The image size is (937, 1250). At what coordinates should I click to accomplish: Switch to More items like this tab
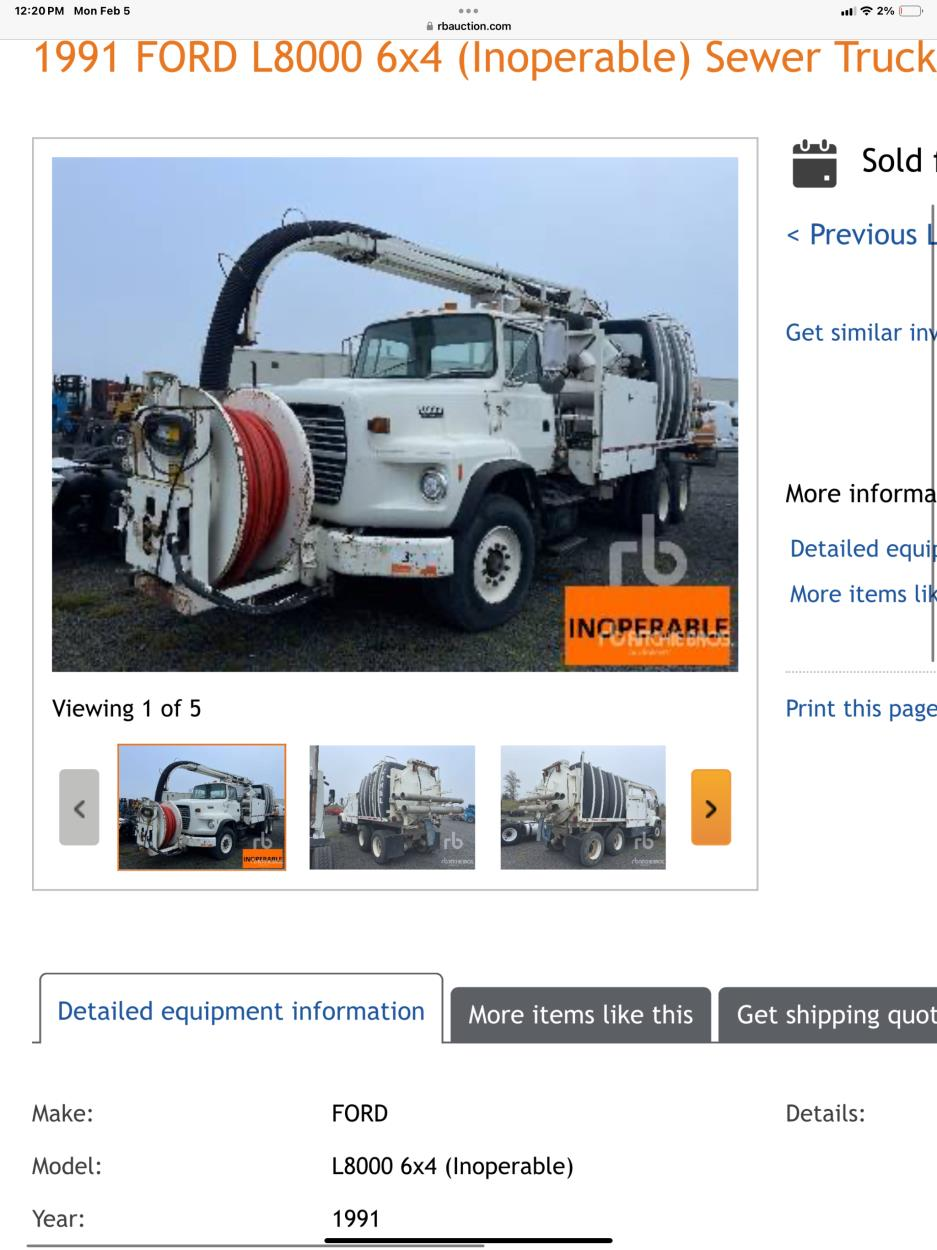[581, 1015]
